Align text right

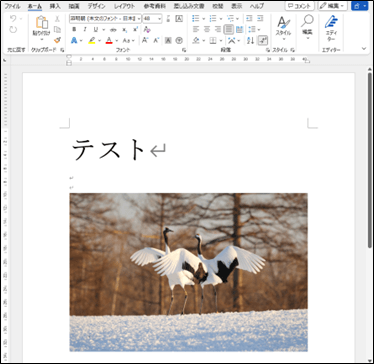pos(218,30)
